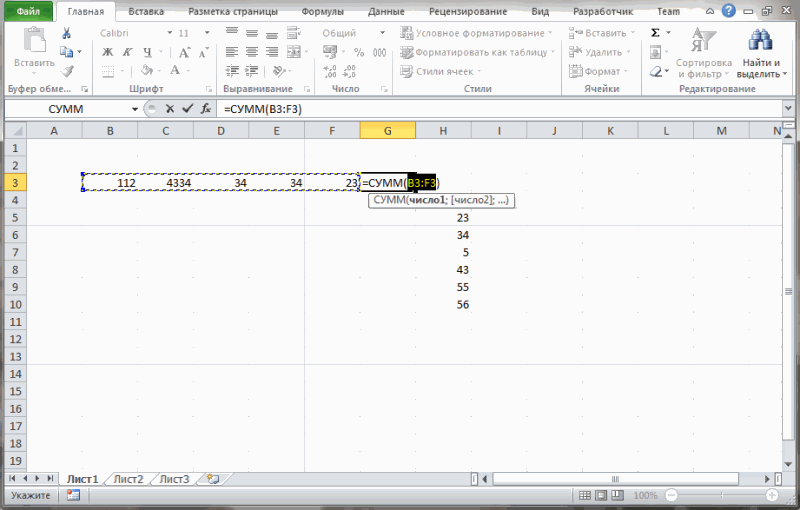This screenshot has height=510, width=800.
Task: Toggle wrap text icon
Action: pyautogui.click(x=293, y=33)
